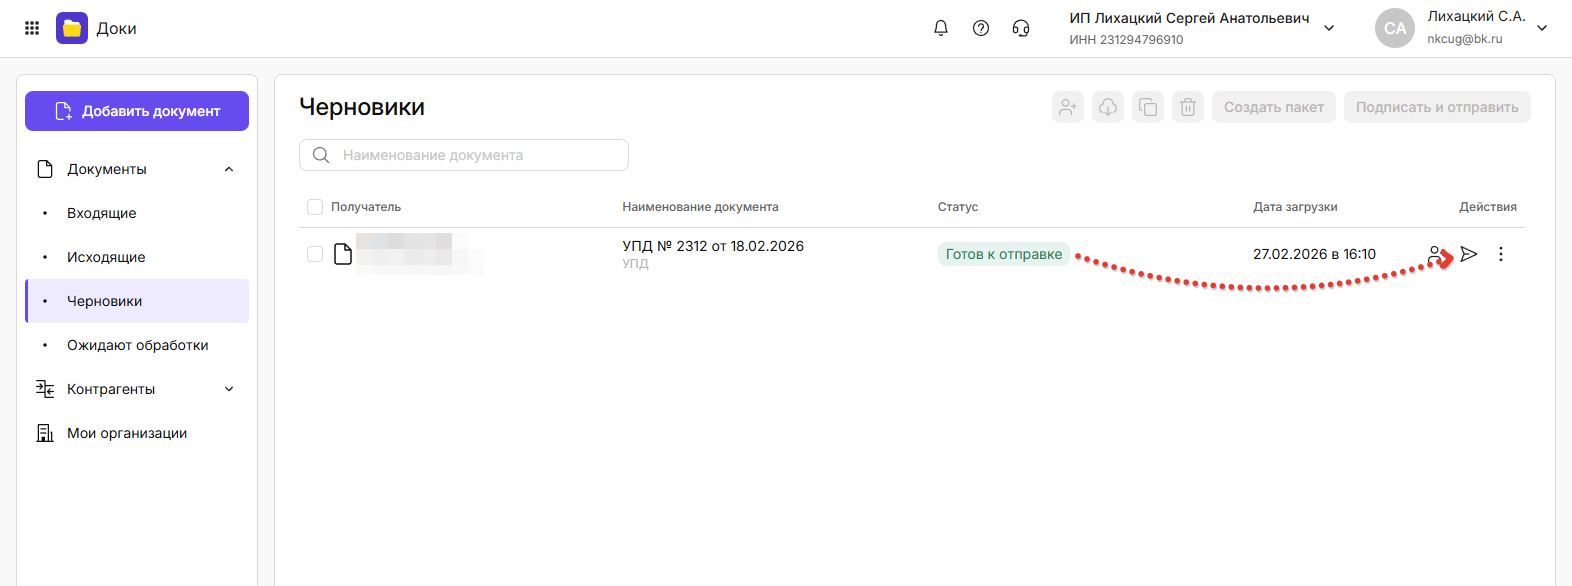Click the send arrow icon in document row

point(1468,254)
